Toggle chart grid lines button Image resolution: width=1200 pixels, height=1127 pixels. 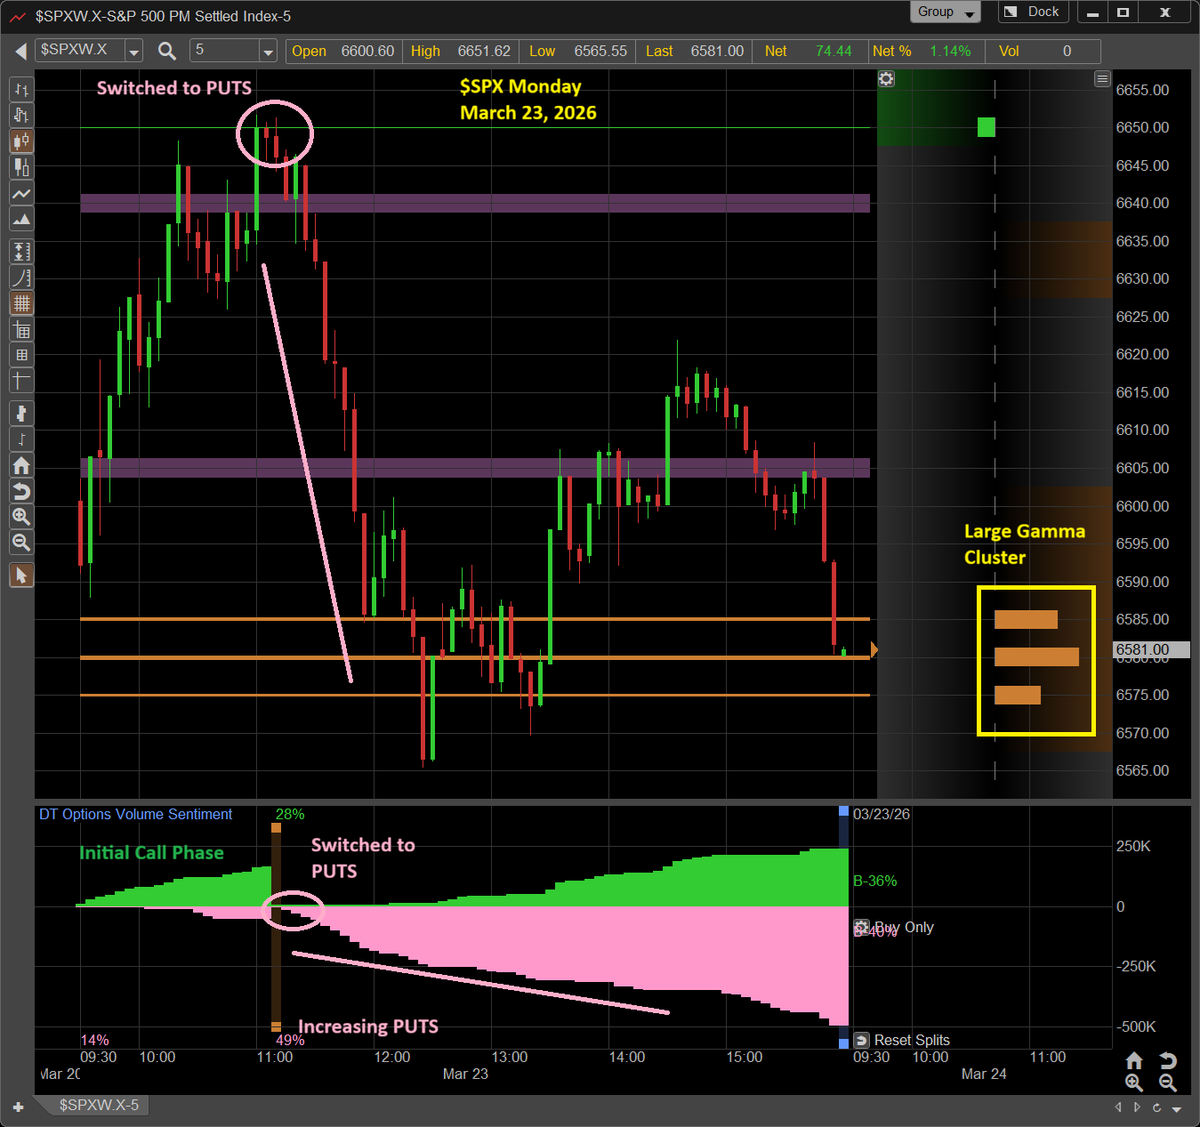pos(21,304)
